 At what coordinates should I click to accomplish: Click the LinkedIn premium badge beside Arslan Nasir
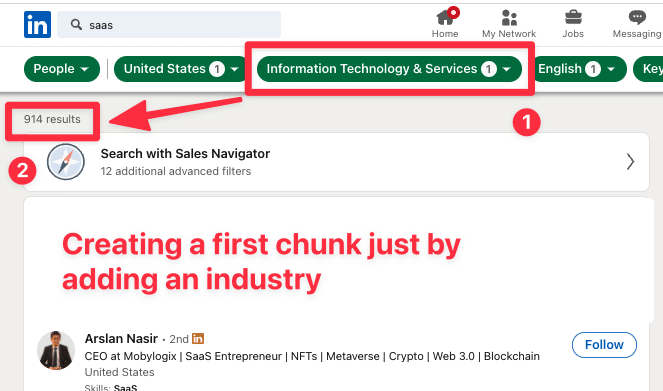[x=198, y=339]
